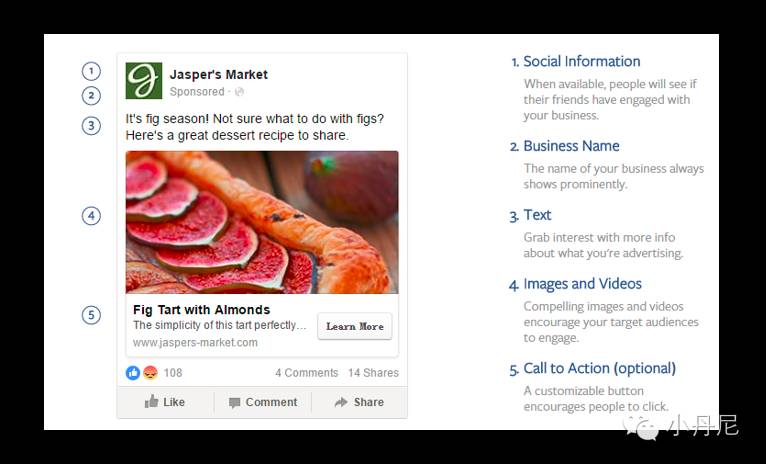
Task: Open the 4 Comments link
Action: coord(307,373)
